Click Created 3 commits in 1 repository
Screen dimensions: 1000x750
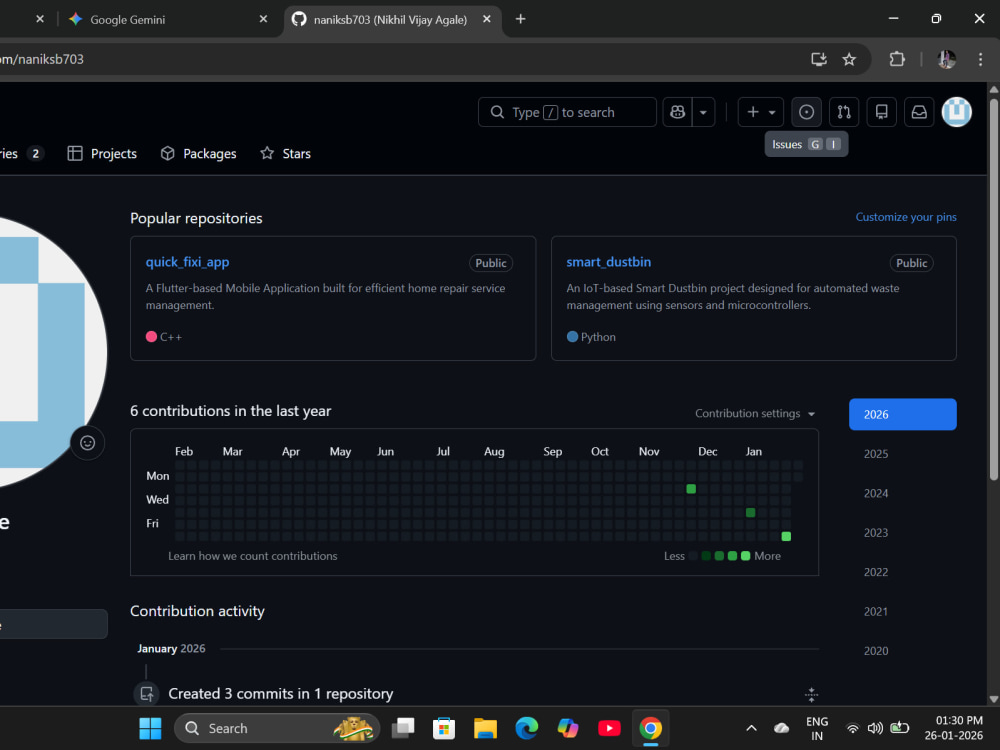(281, 694)
